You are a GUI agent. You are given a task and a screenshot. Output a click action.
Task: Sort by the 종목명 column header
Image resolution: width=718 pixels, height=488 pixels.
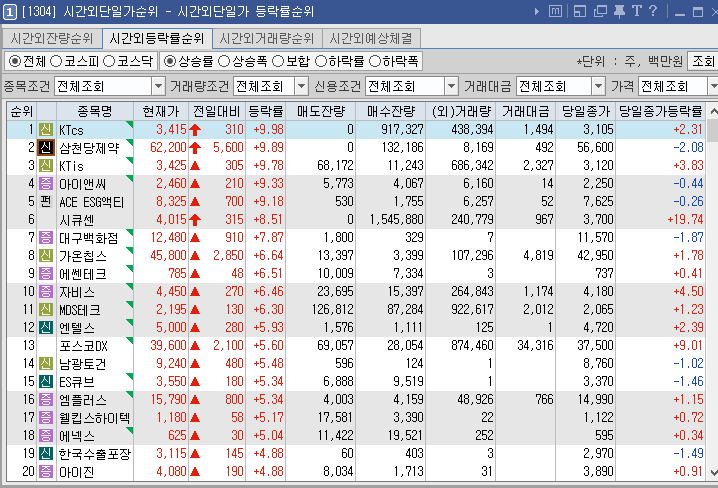coord(94,111)
